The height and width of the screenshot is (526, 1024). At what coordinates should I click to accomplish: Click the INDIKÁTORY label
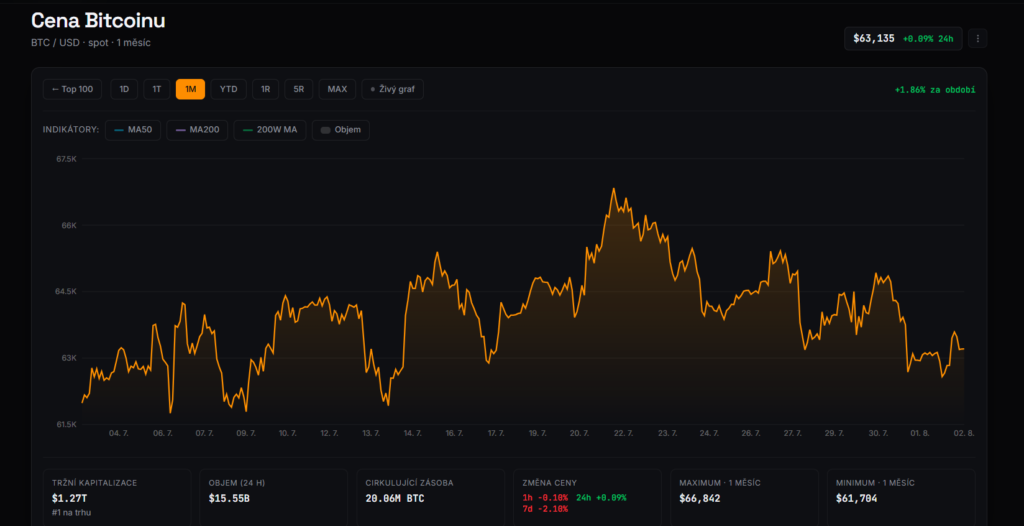71,130
